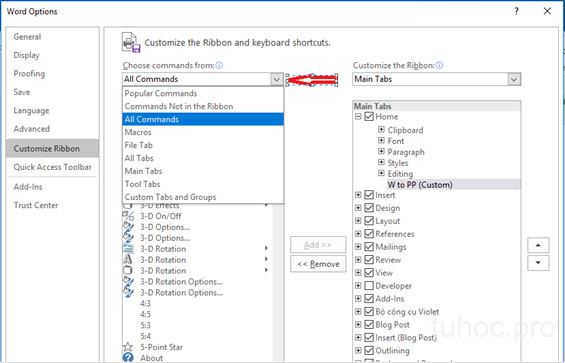Select the 4:3 command
The image size is (565, 363).
(146, 304)
